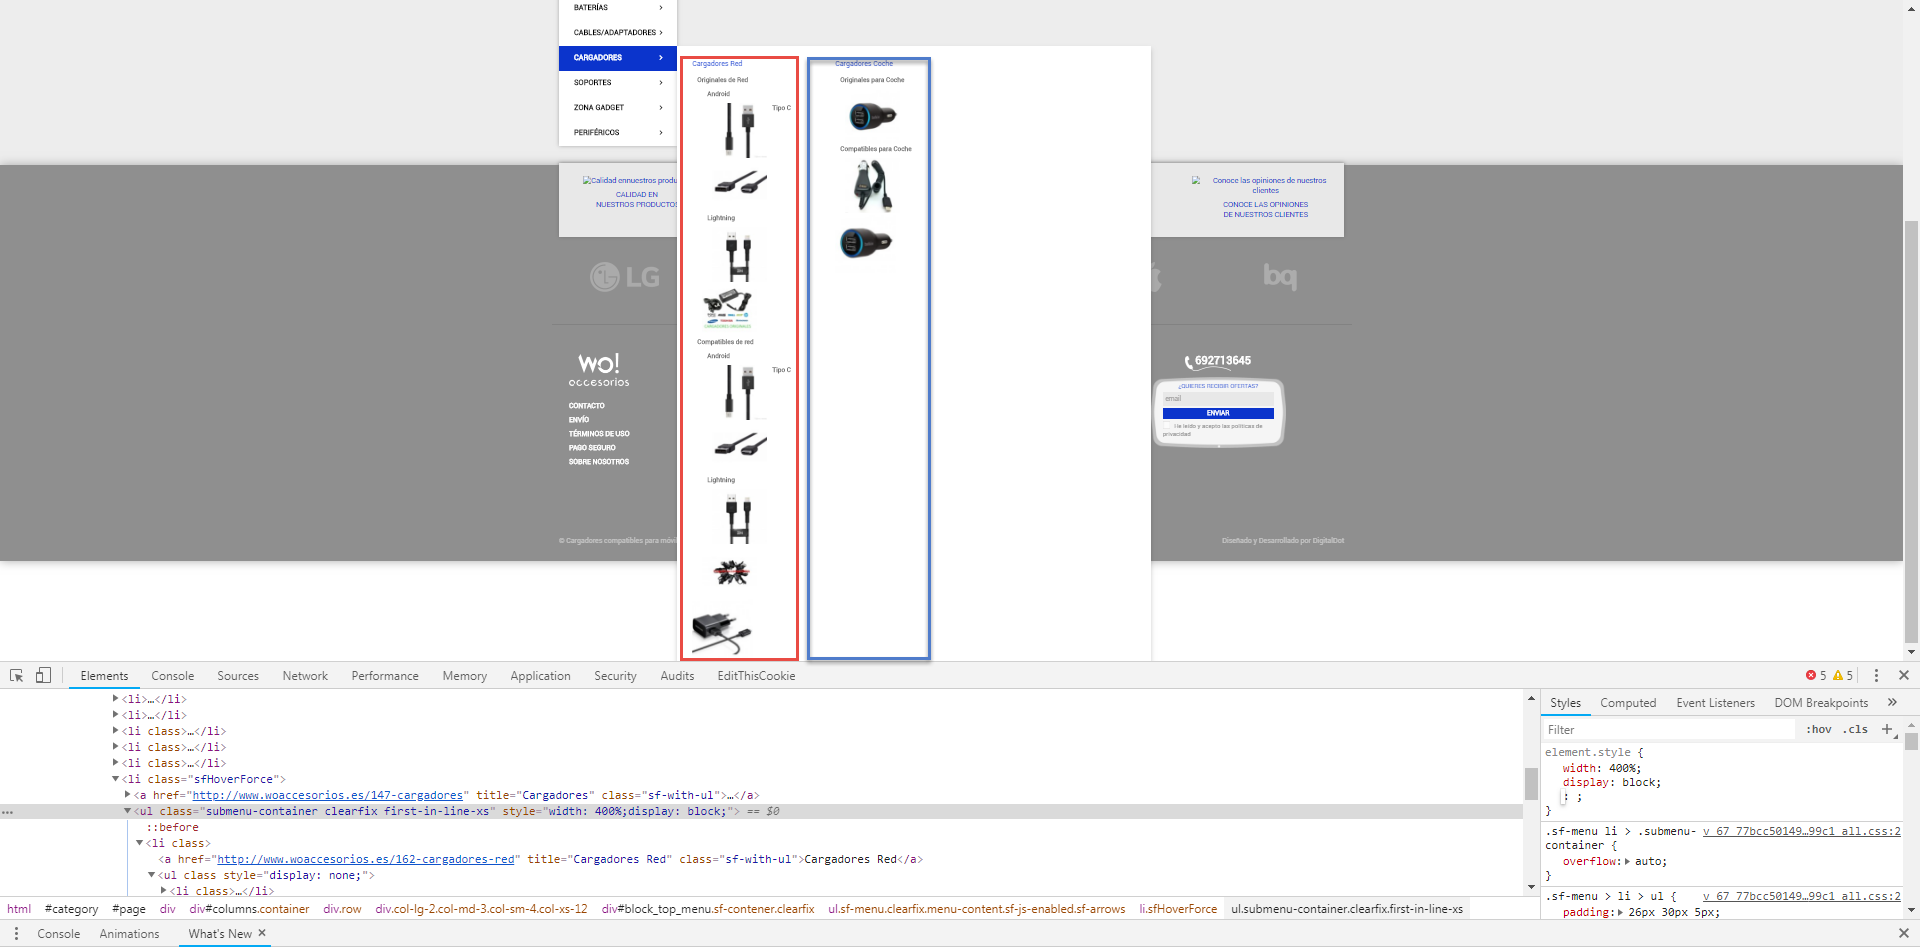Click the Cargadores Coche submenu link
1920x947 pixels.
tap(864, 64)
